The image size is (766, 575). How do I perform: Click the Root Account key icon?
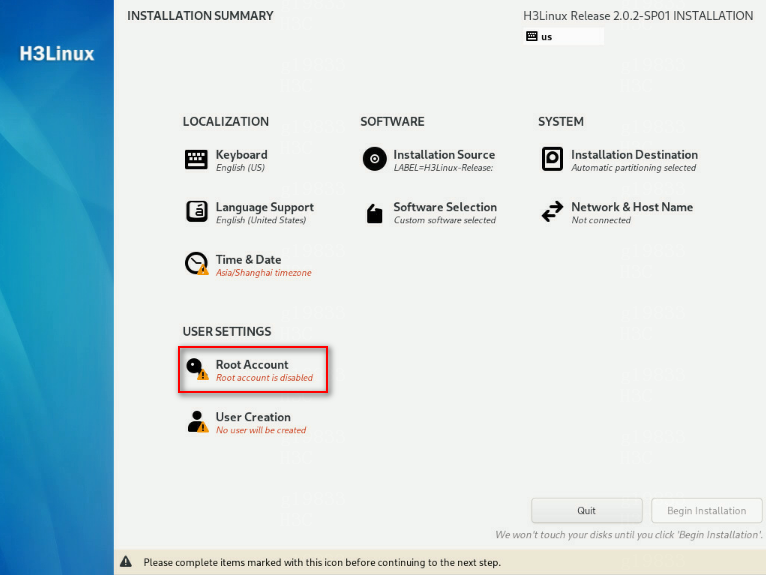pos(197,369)
